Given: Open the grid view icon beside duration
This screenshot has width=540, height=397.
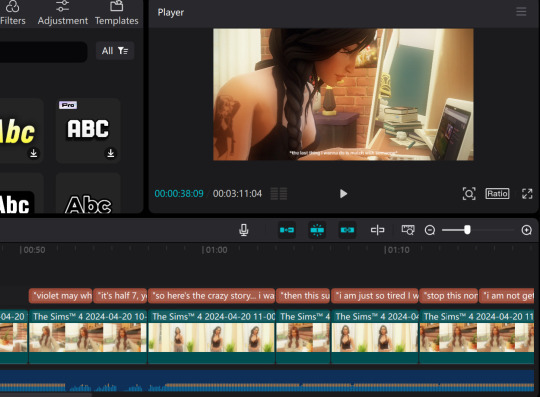Looking at the screenshot, I should 279,194.
